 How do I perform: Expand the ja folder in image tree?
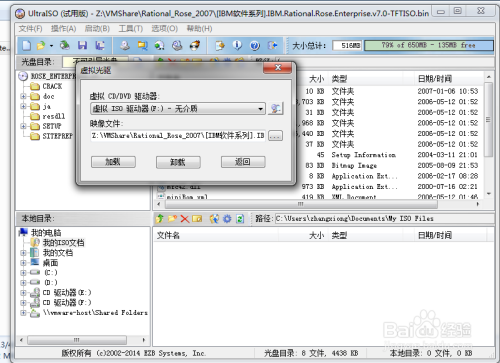23,106
